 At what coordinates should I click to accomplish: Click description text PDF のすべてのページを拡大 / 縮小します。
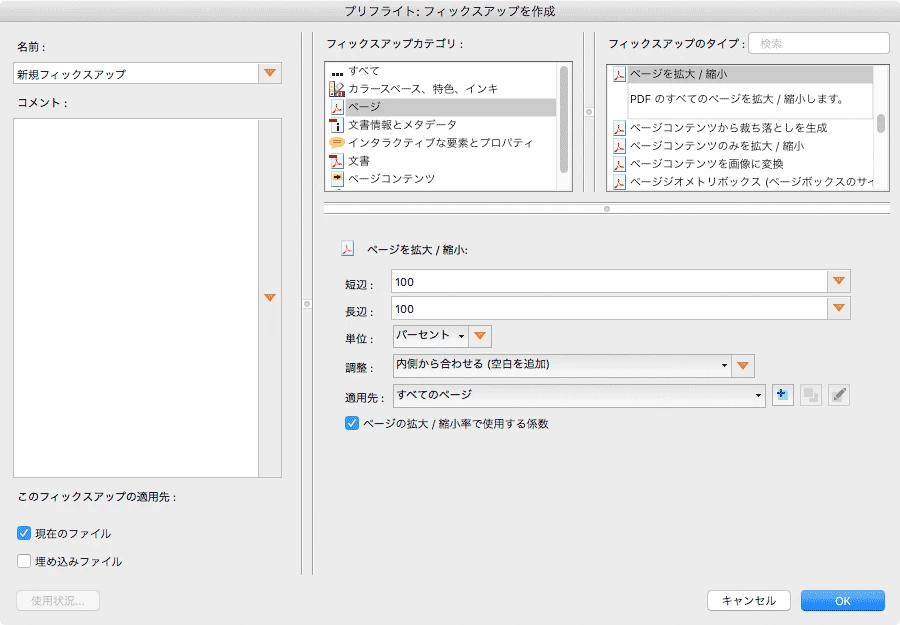737,99
